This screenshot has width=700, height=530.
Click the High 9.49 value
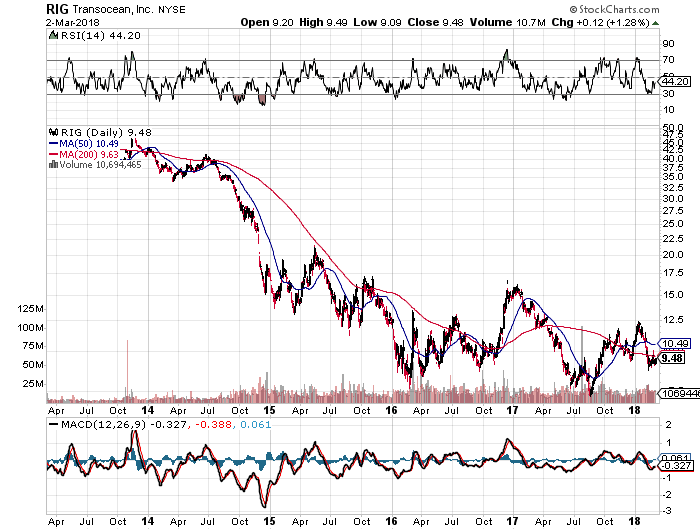[x=323, y=22]
